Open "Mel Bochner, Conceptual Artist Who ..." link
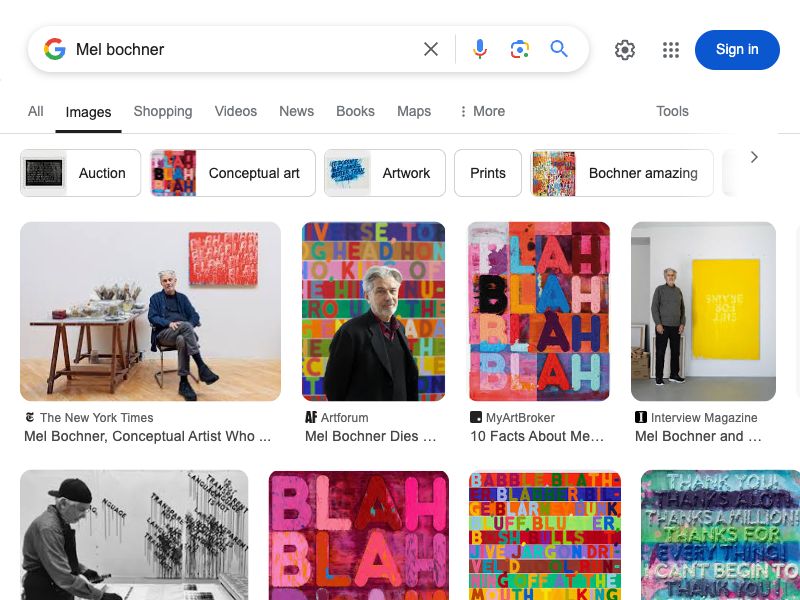800x600 pixels. click(147, 436)
